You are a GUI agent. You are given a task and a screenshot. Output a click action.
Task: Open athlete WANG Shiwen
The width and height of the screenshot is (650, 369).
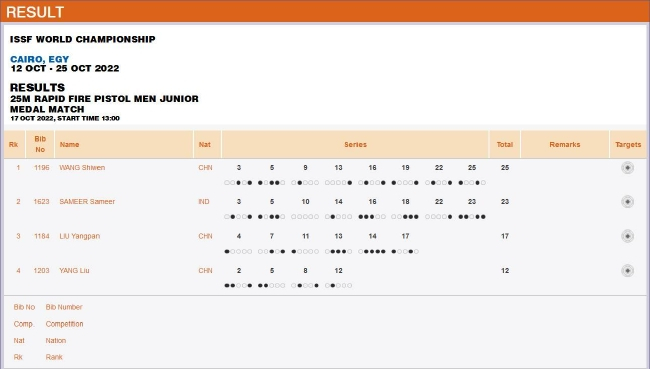coord(82,168)
